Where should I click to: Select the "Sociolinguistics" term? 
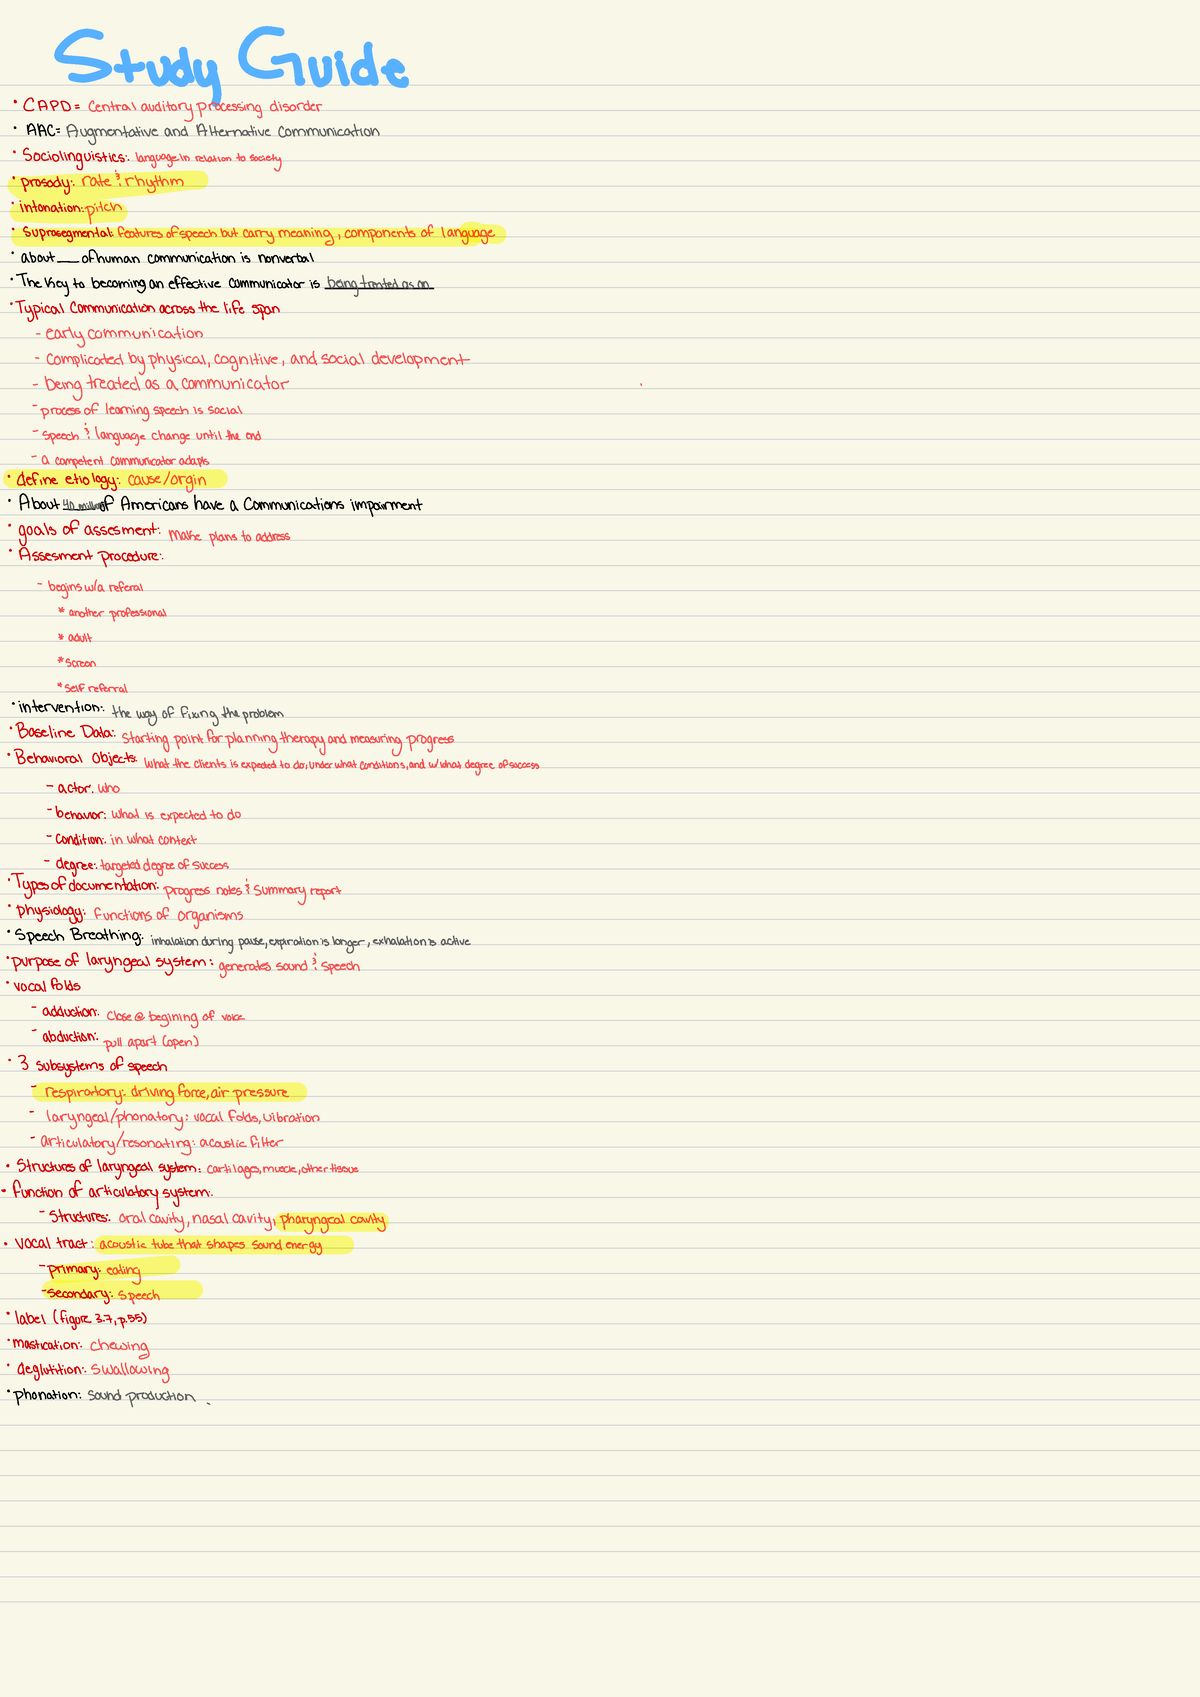point(75,156)
